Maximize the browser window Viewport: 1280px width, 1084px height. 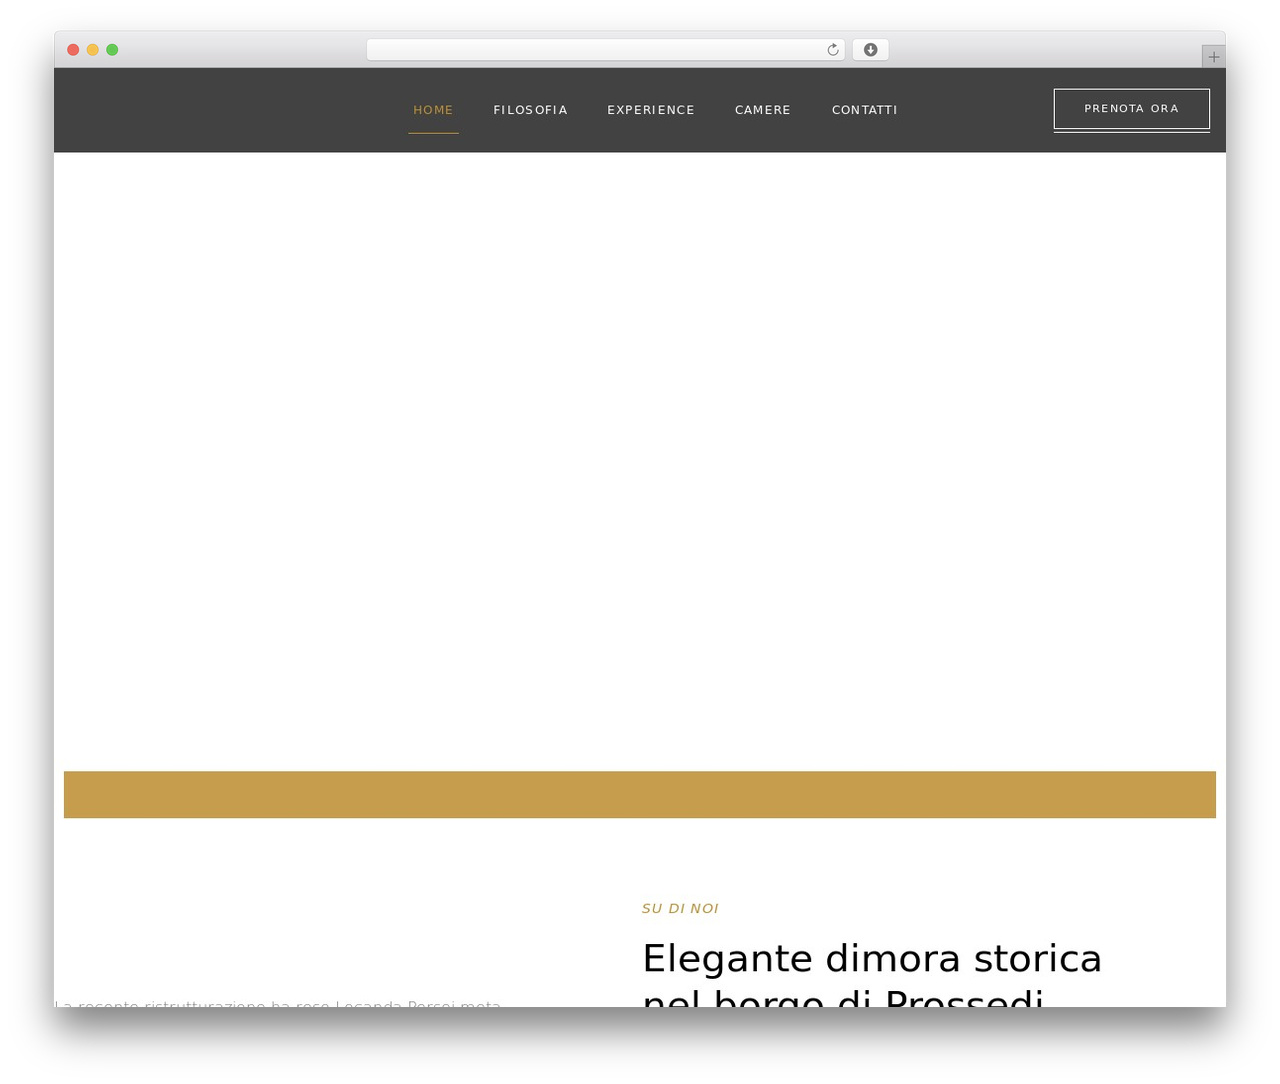pos(112,50)
